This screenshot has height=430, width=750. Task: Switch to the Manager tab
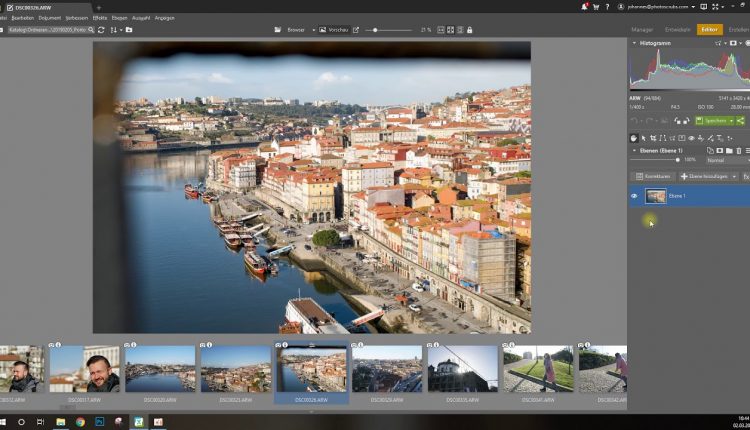pyautogui.click(x=642, y=30)
